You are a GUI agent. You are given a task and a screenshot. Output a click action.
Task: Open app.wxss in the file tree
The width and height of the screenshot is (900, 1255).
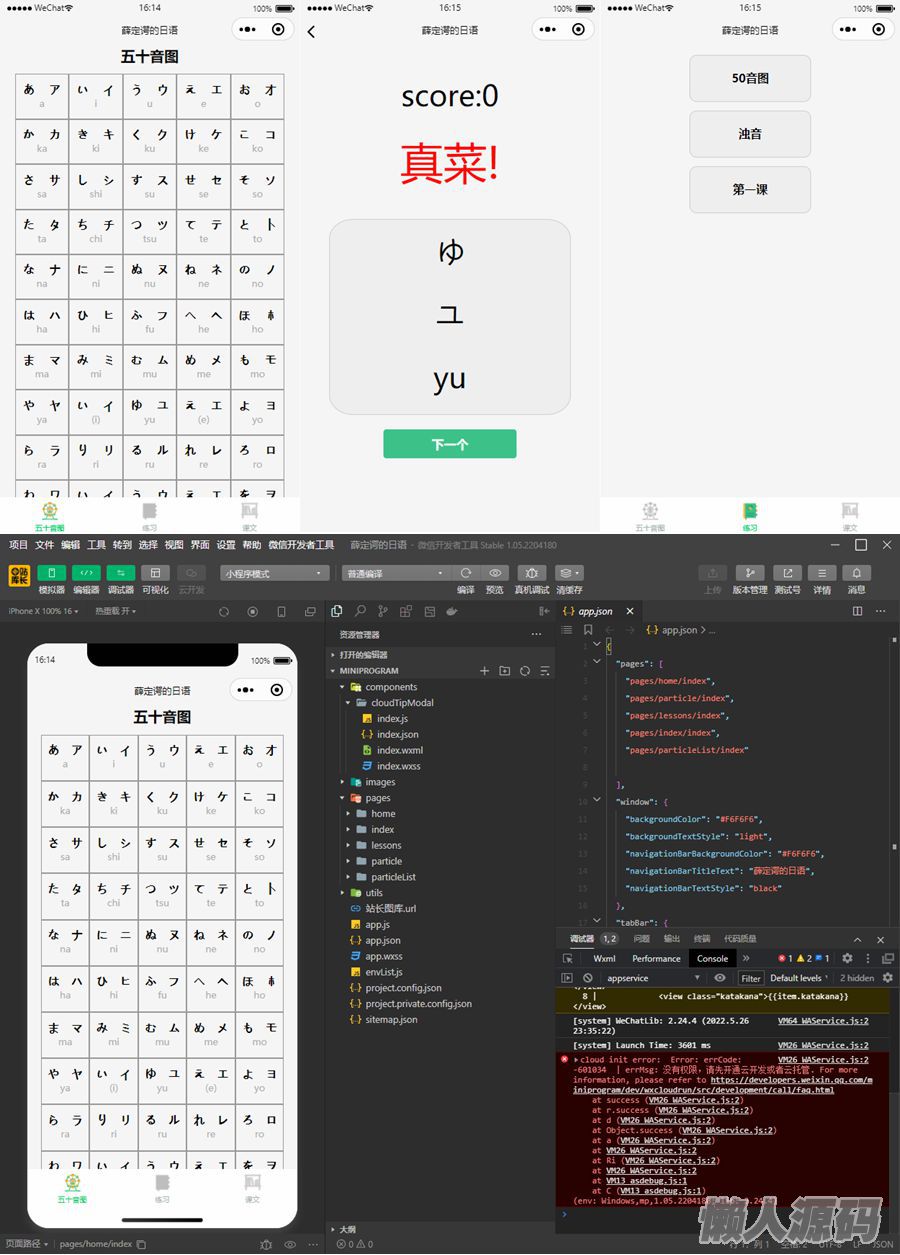(384, 956)
